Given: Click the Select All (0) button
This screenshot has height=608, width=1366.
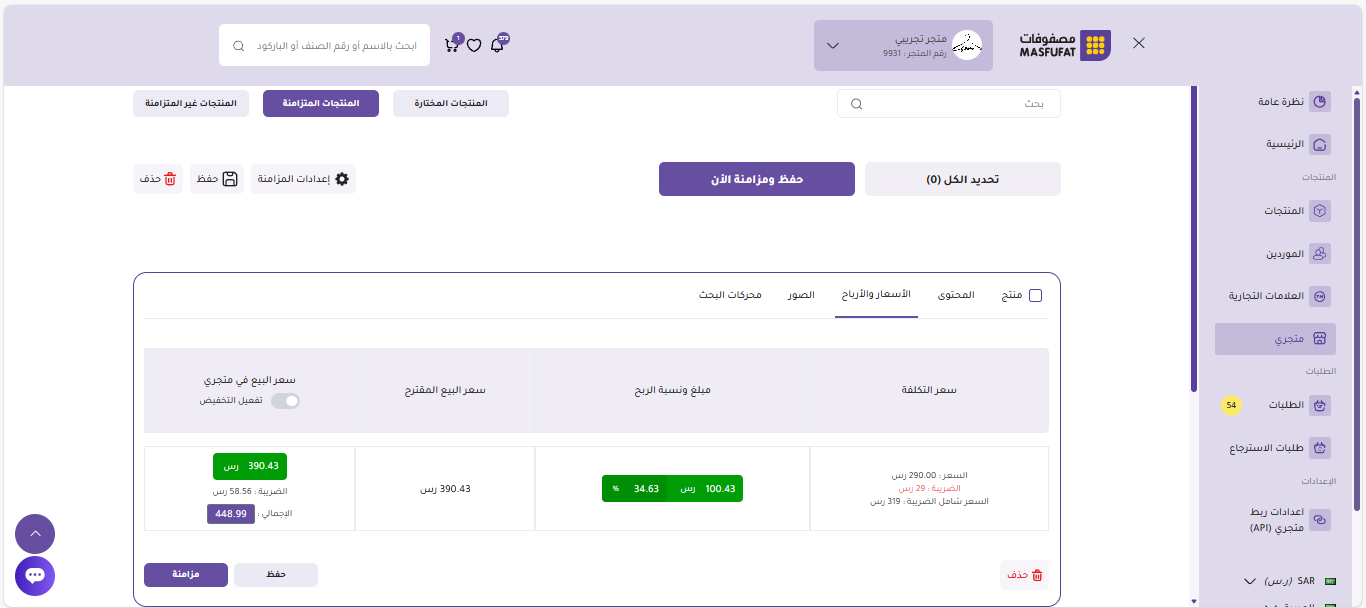Looking at the screenshot, I should pyautogui.click(x=962, y=179).
